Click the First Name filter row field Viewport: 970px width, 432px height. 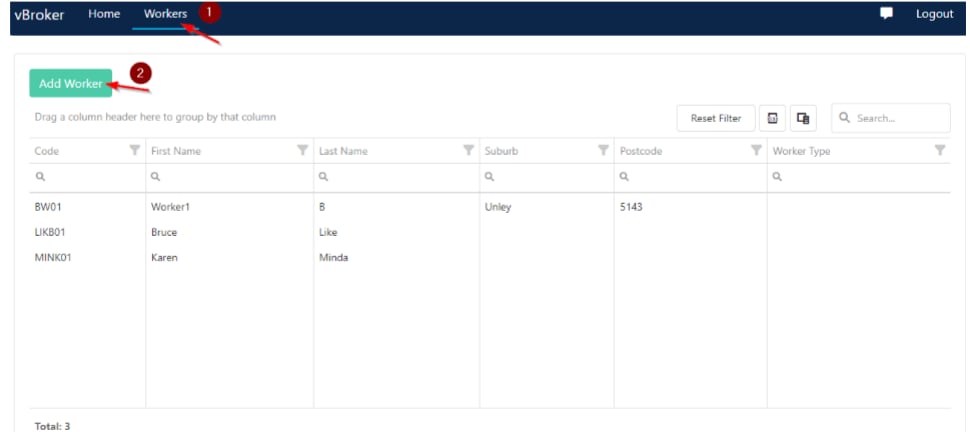click(x=230, y=177)
